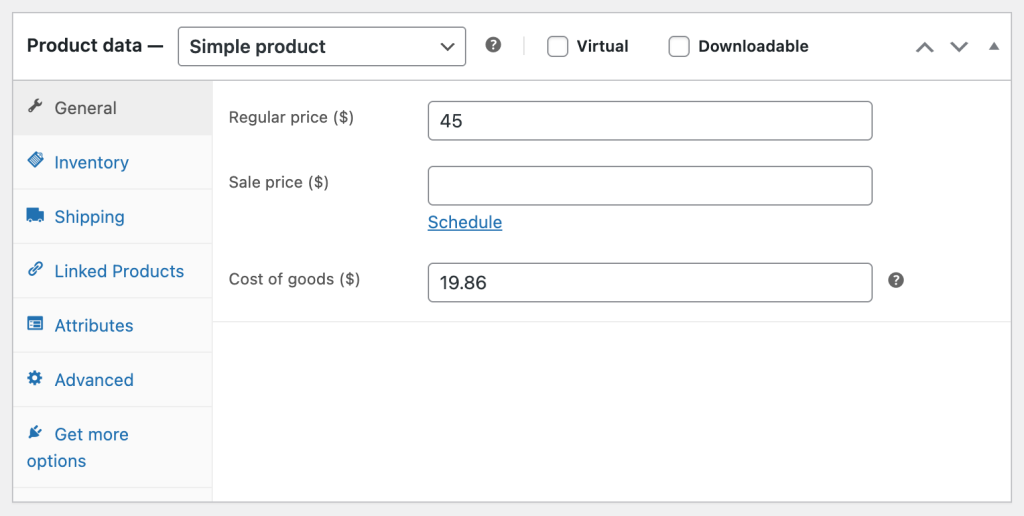Click the help icon next to product type
The image size is (1024, 516).
click(x=493, y=45)
